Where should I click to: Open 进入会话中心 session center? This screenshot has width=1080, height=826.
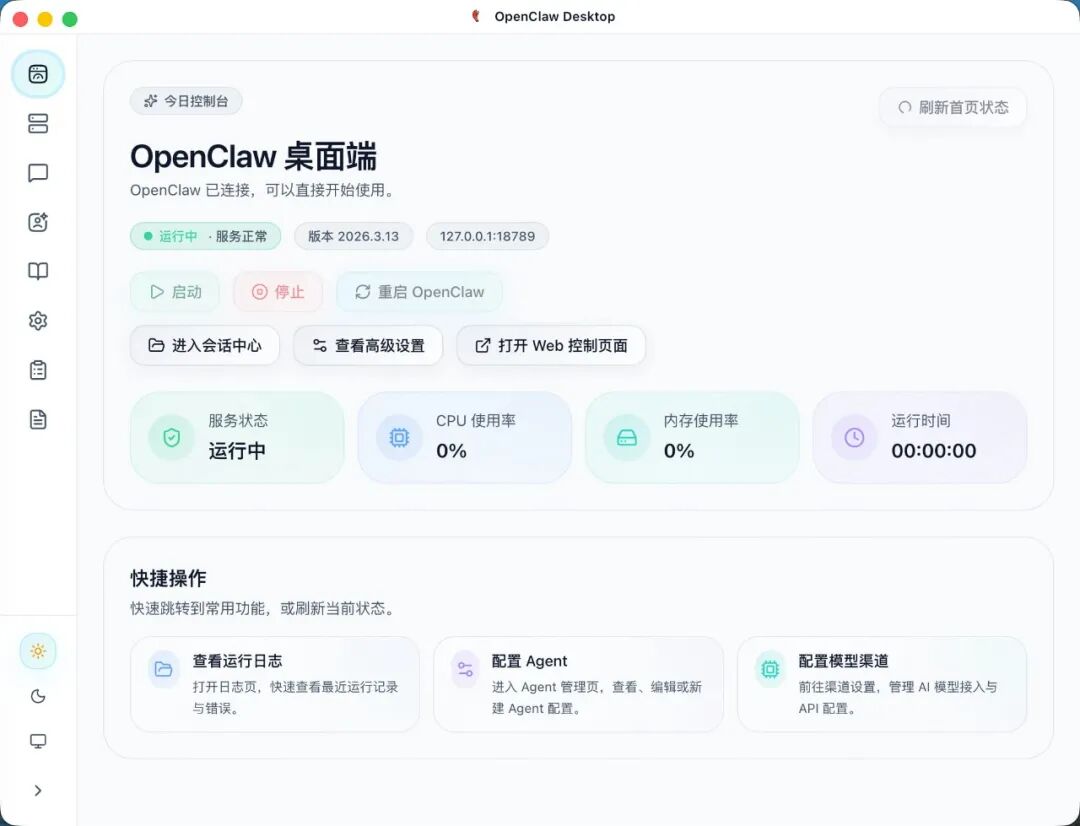point(205,345)
